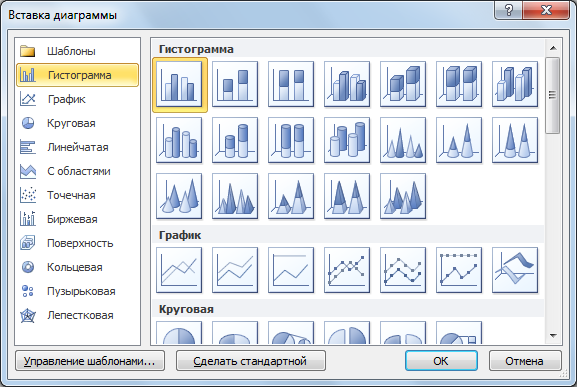Select 3-D pyramid chart thumbnail

(x=403, y=196)
